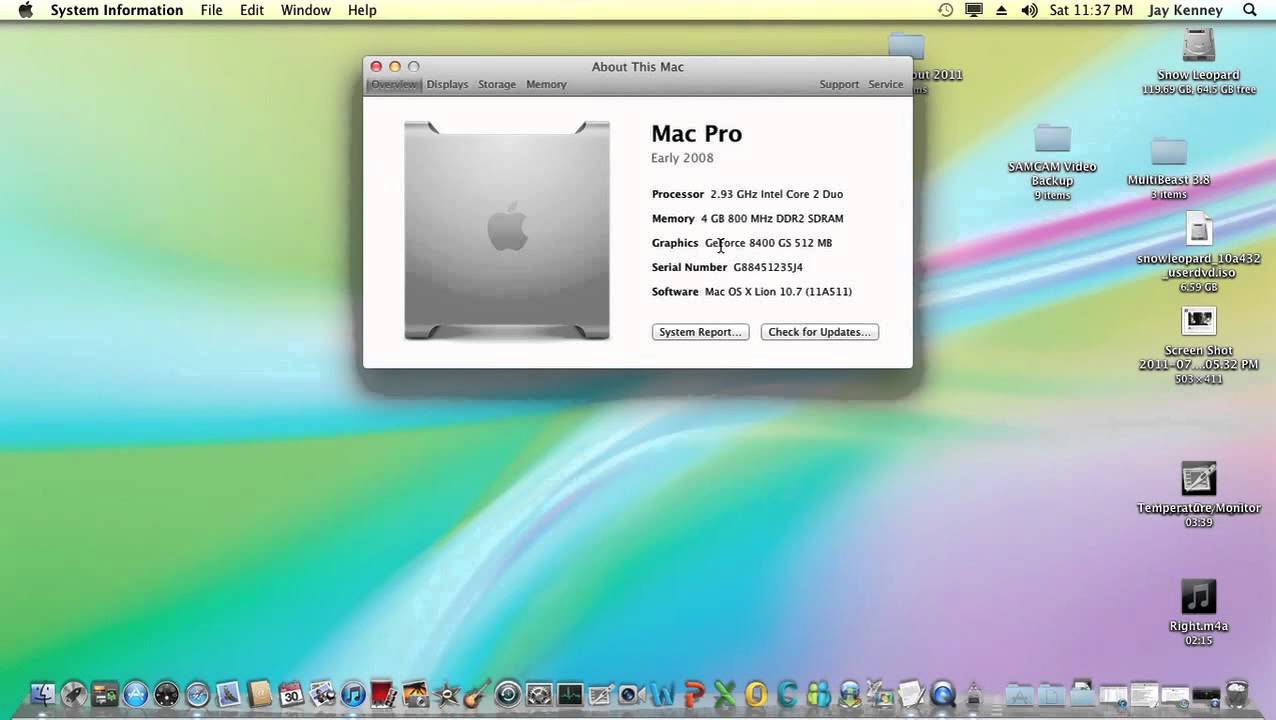
Task: Open the System Information menu
Action: 117,10
